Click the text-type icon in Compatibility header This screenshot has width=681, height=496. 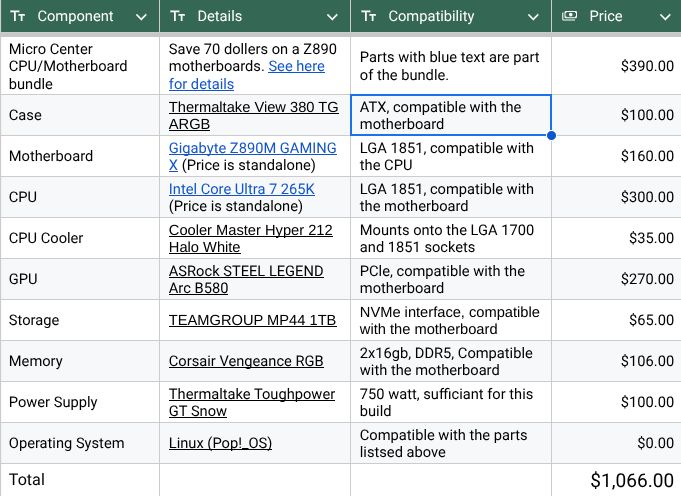[x=369, y=17]
